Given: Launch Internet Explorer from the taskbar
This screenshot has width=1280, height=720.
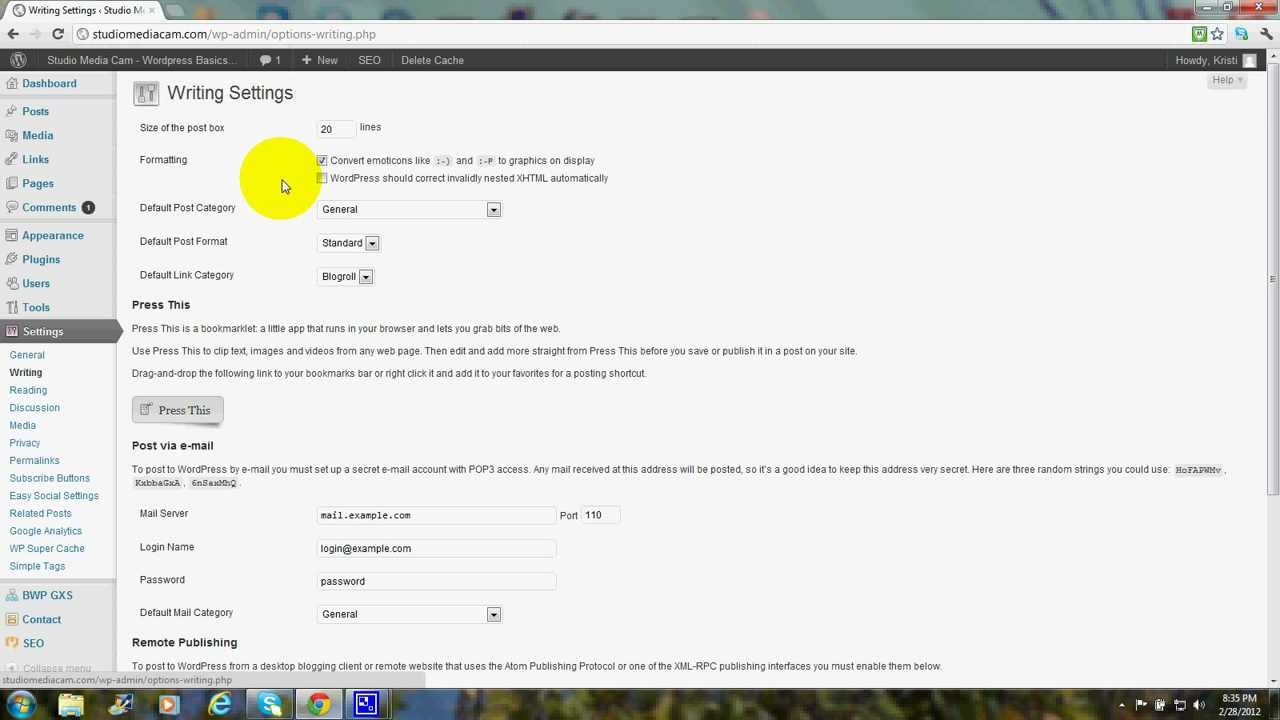Looking at the screenshot, I should pos(220,704).
